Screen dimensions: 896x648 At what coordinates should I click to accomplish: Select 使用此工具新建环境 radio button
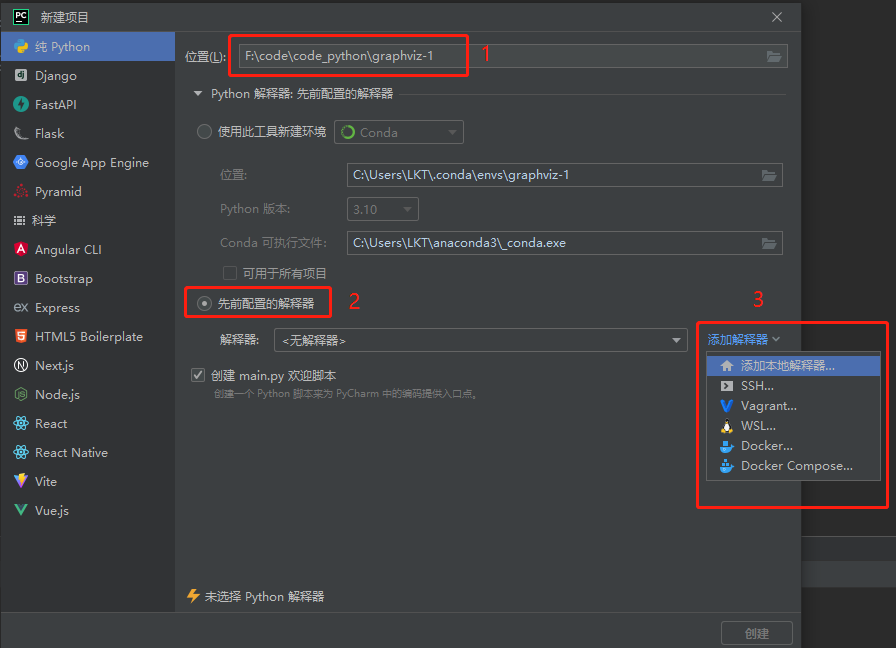tap(204, 132)
